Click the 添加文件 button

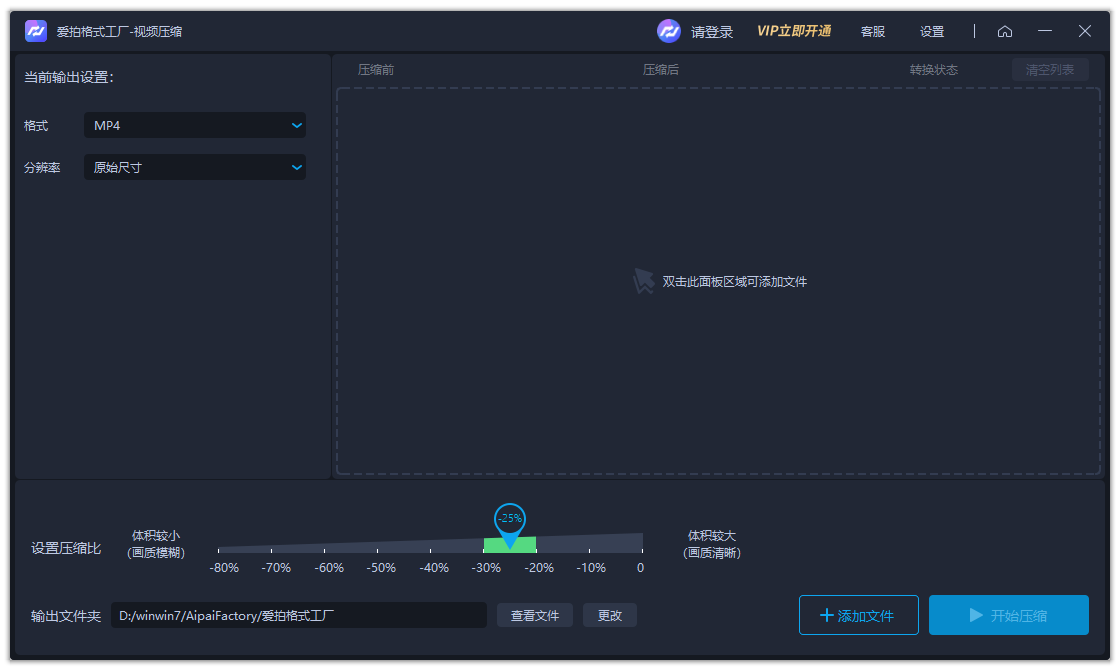pos(859,615)
